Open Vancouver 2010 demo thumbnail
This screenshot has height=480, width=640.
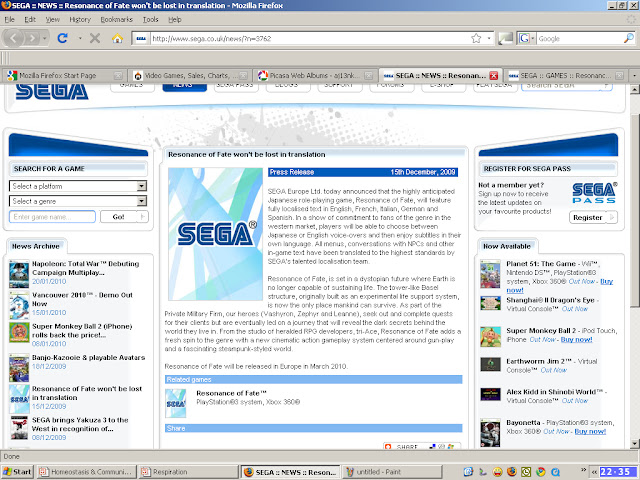(19, 305)
